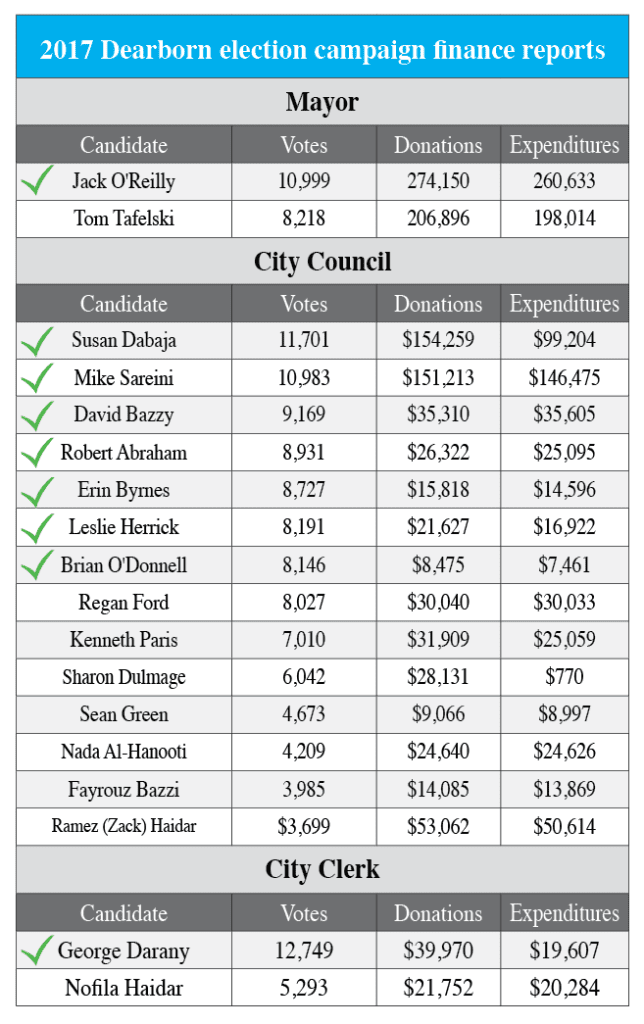This screenshot has height=1024, width=644.
Task: Select the Mayor section heading
Action: (x=322, y=101)
